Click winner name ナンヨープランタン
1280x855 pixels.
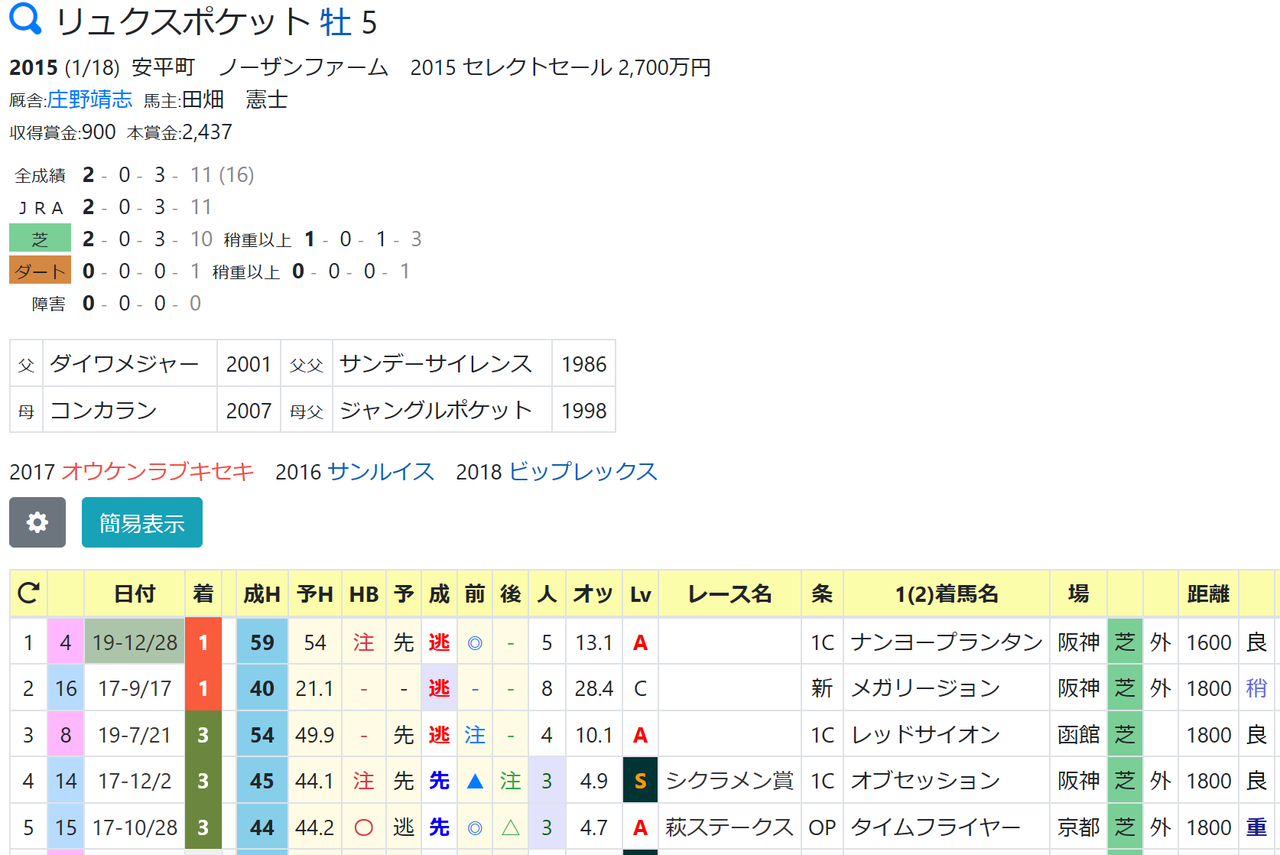pos(947,642)
